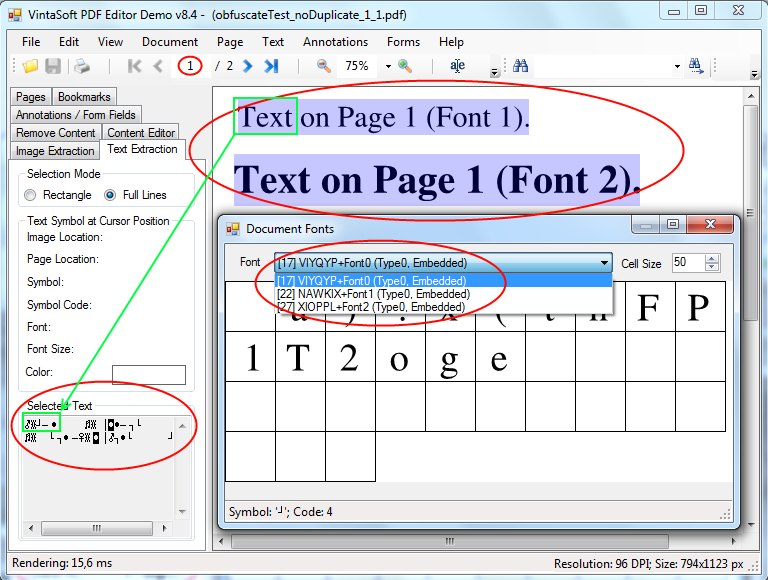The height and width of the screenshot is (580, 768).
Task: Increase Cell Size with the up spinner
Action: click(x=712, y=259)
